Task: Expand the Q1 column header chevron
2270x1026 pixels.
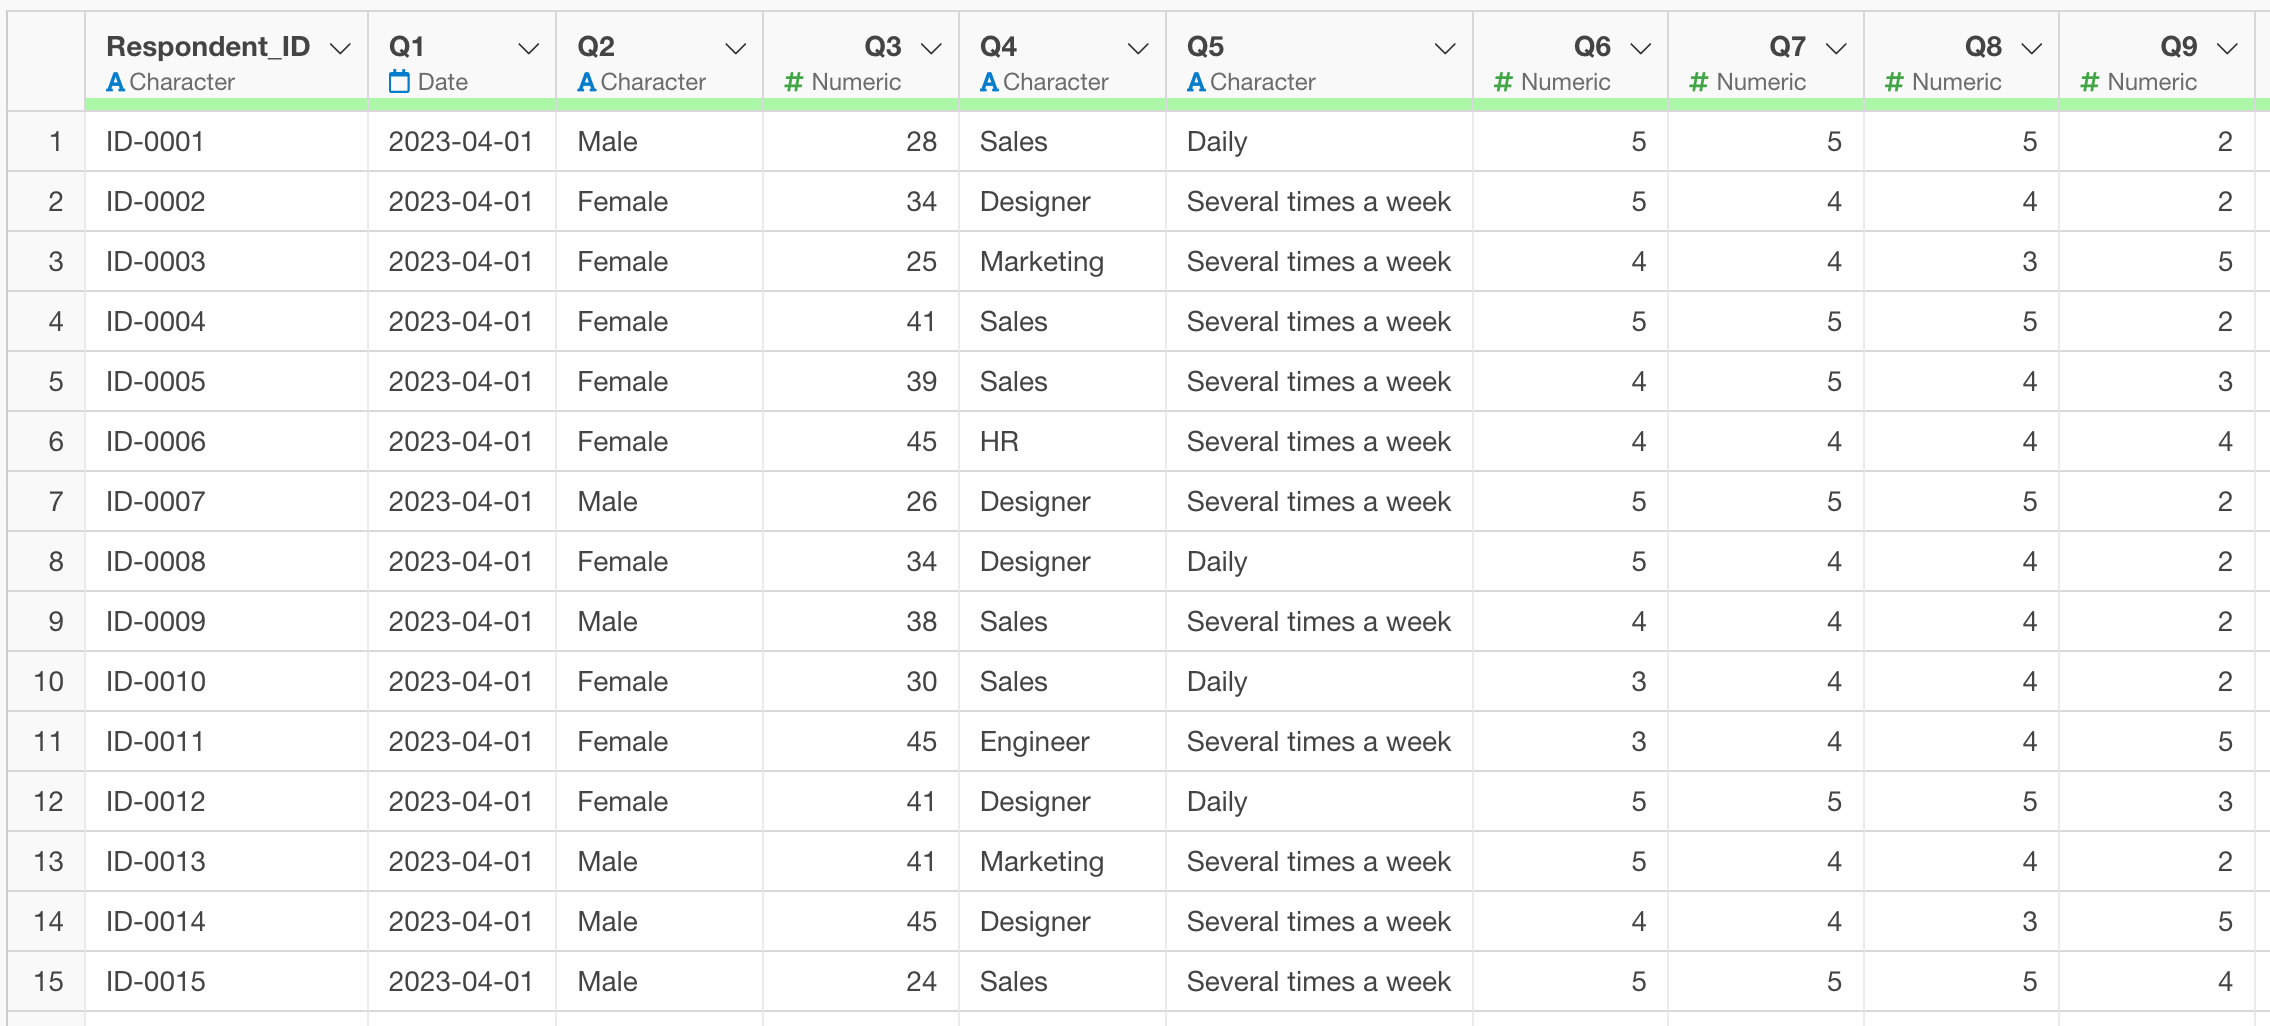Action: coord(529,48)
